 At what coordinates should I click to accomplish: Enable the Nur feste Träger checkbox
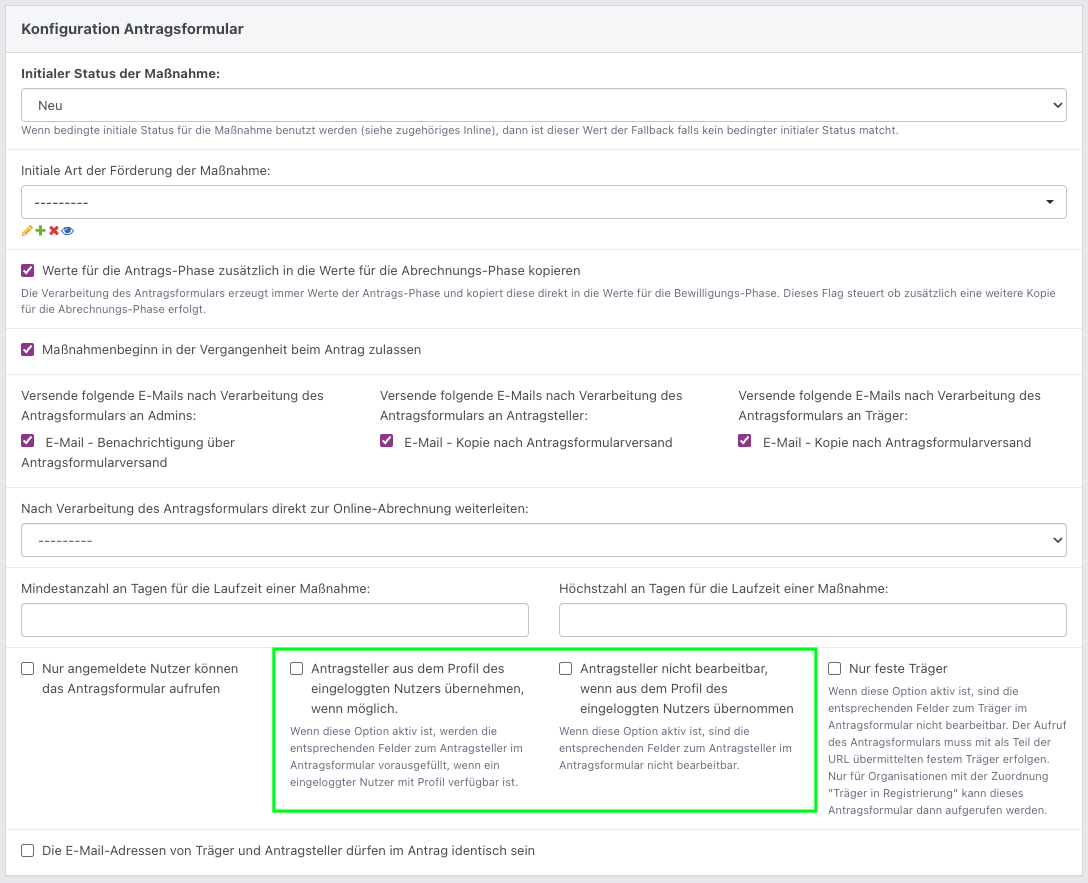(835, 669)
